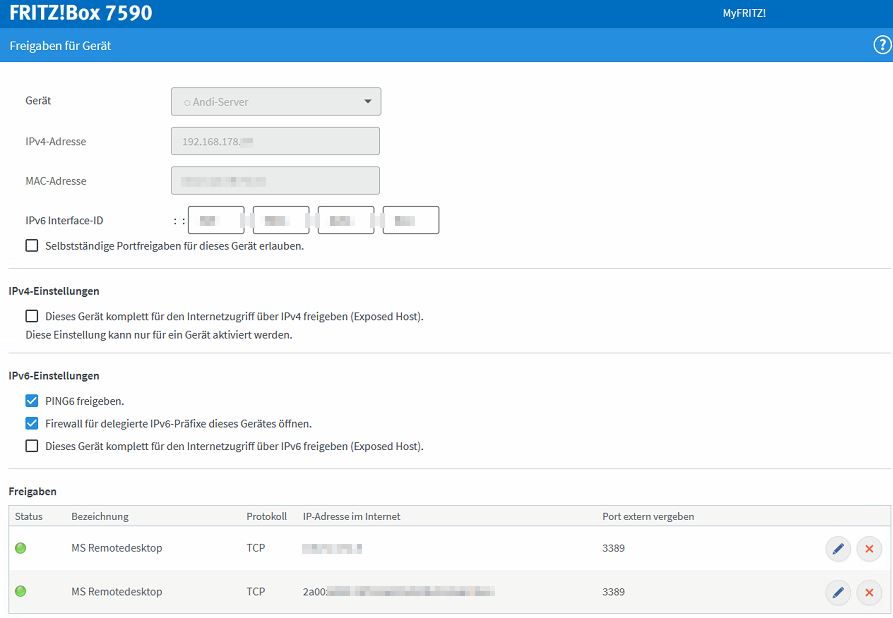The width and height of the screenshot is (893, 618).
Task: Click the IPv6-Einstellungen heading
Action: click(54, 376)
